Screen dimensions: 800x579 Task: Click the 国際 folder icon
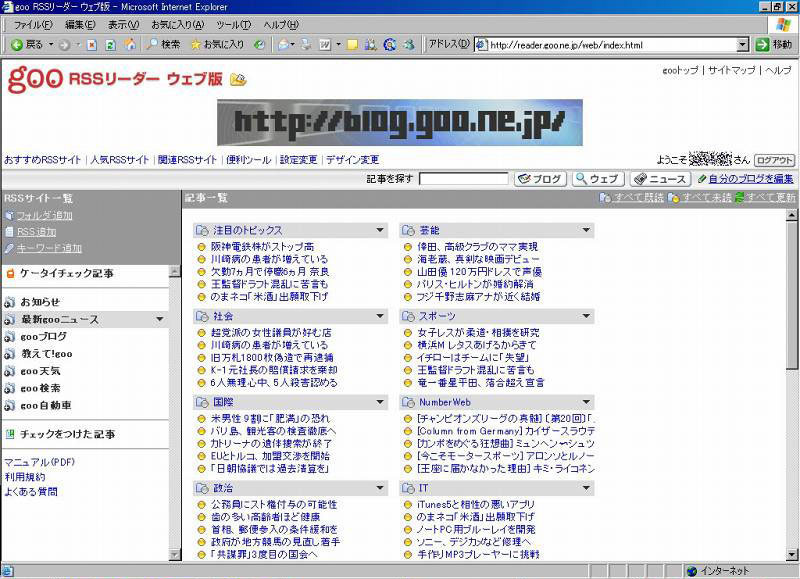[202, 402]
